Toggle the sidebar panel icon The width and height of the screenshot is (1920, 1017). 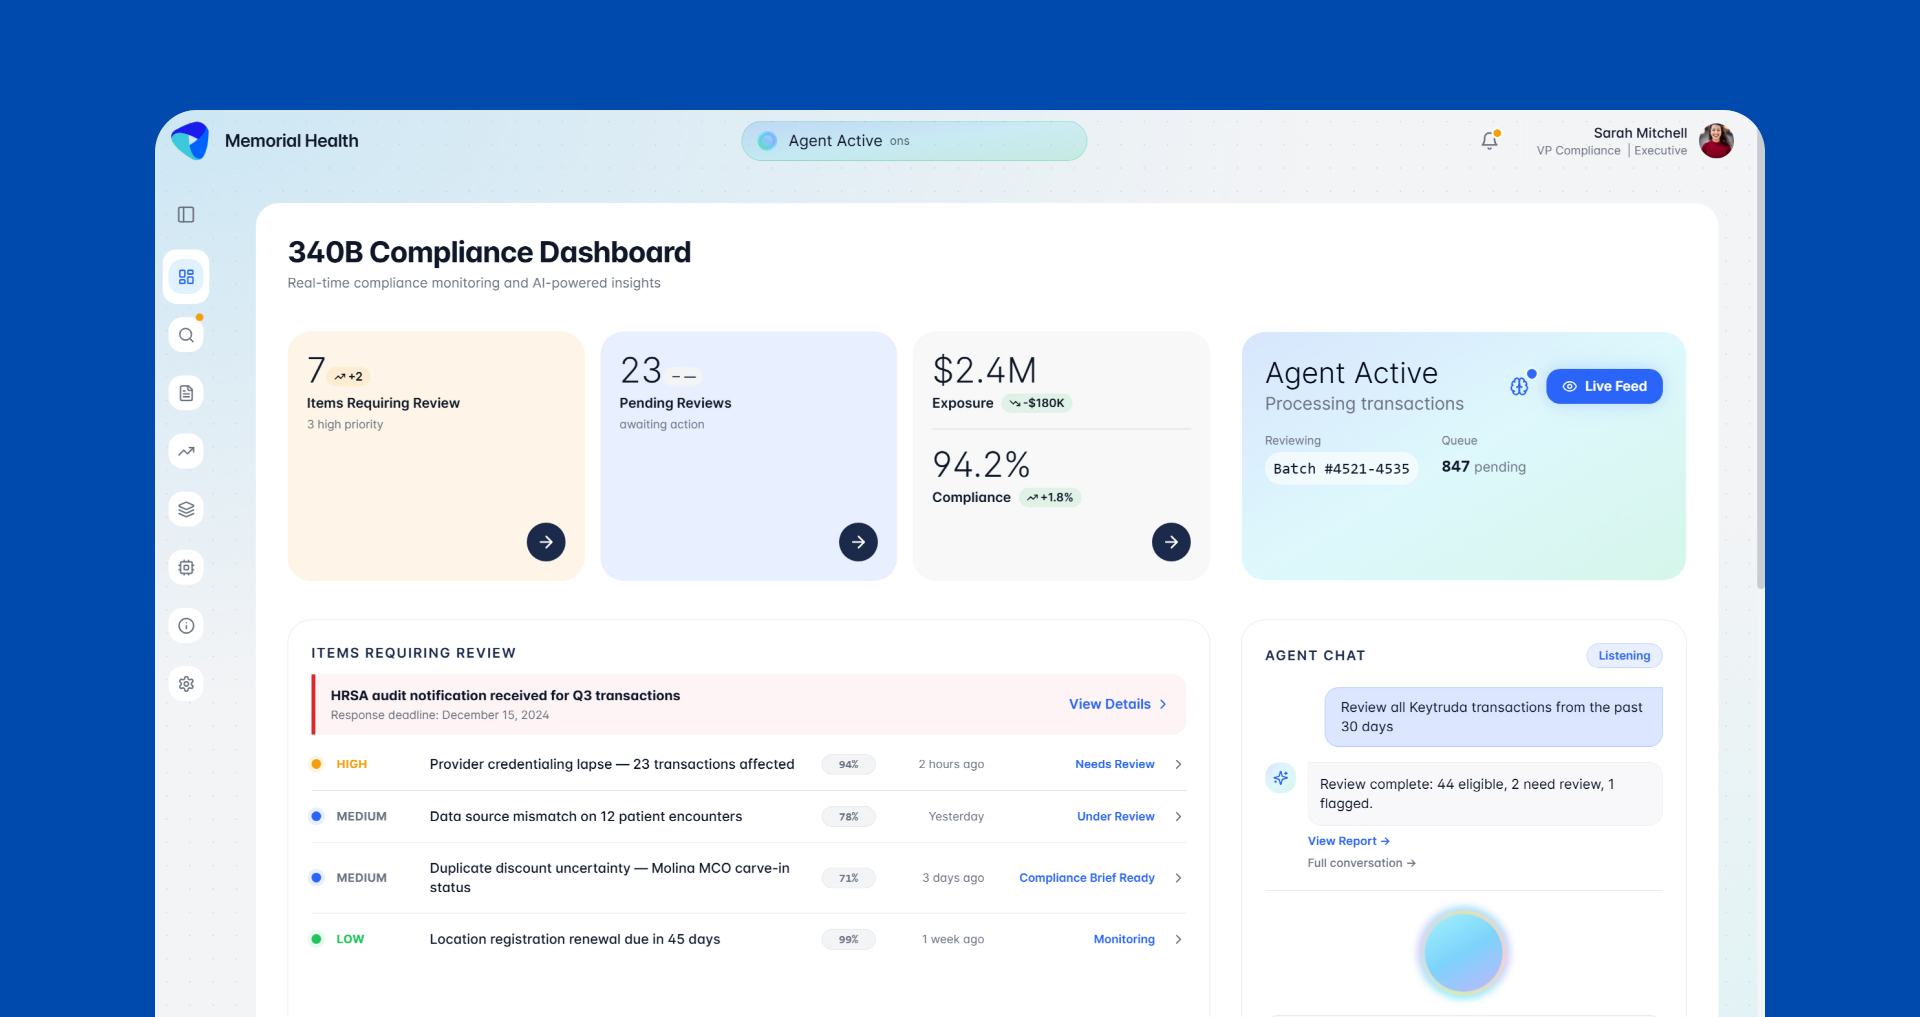186,215
